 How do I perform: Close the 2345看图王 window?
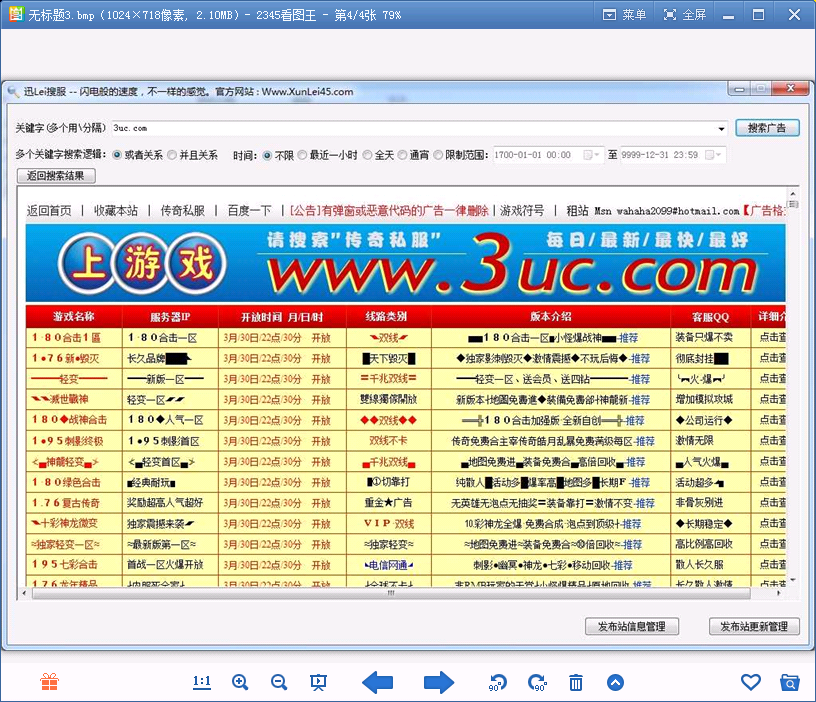(x=794, y=15)
